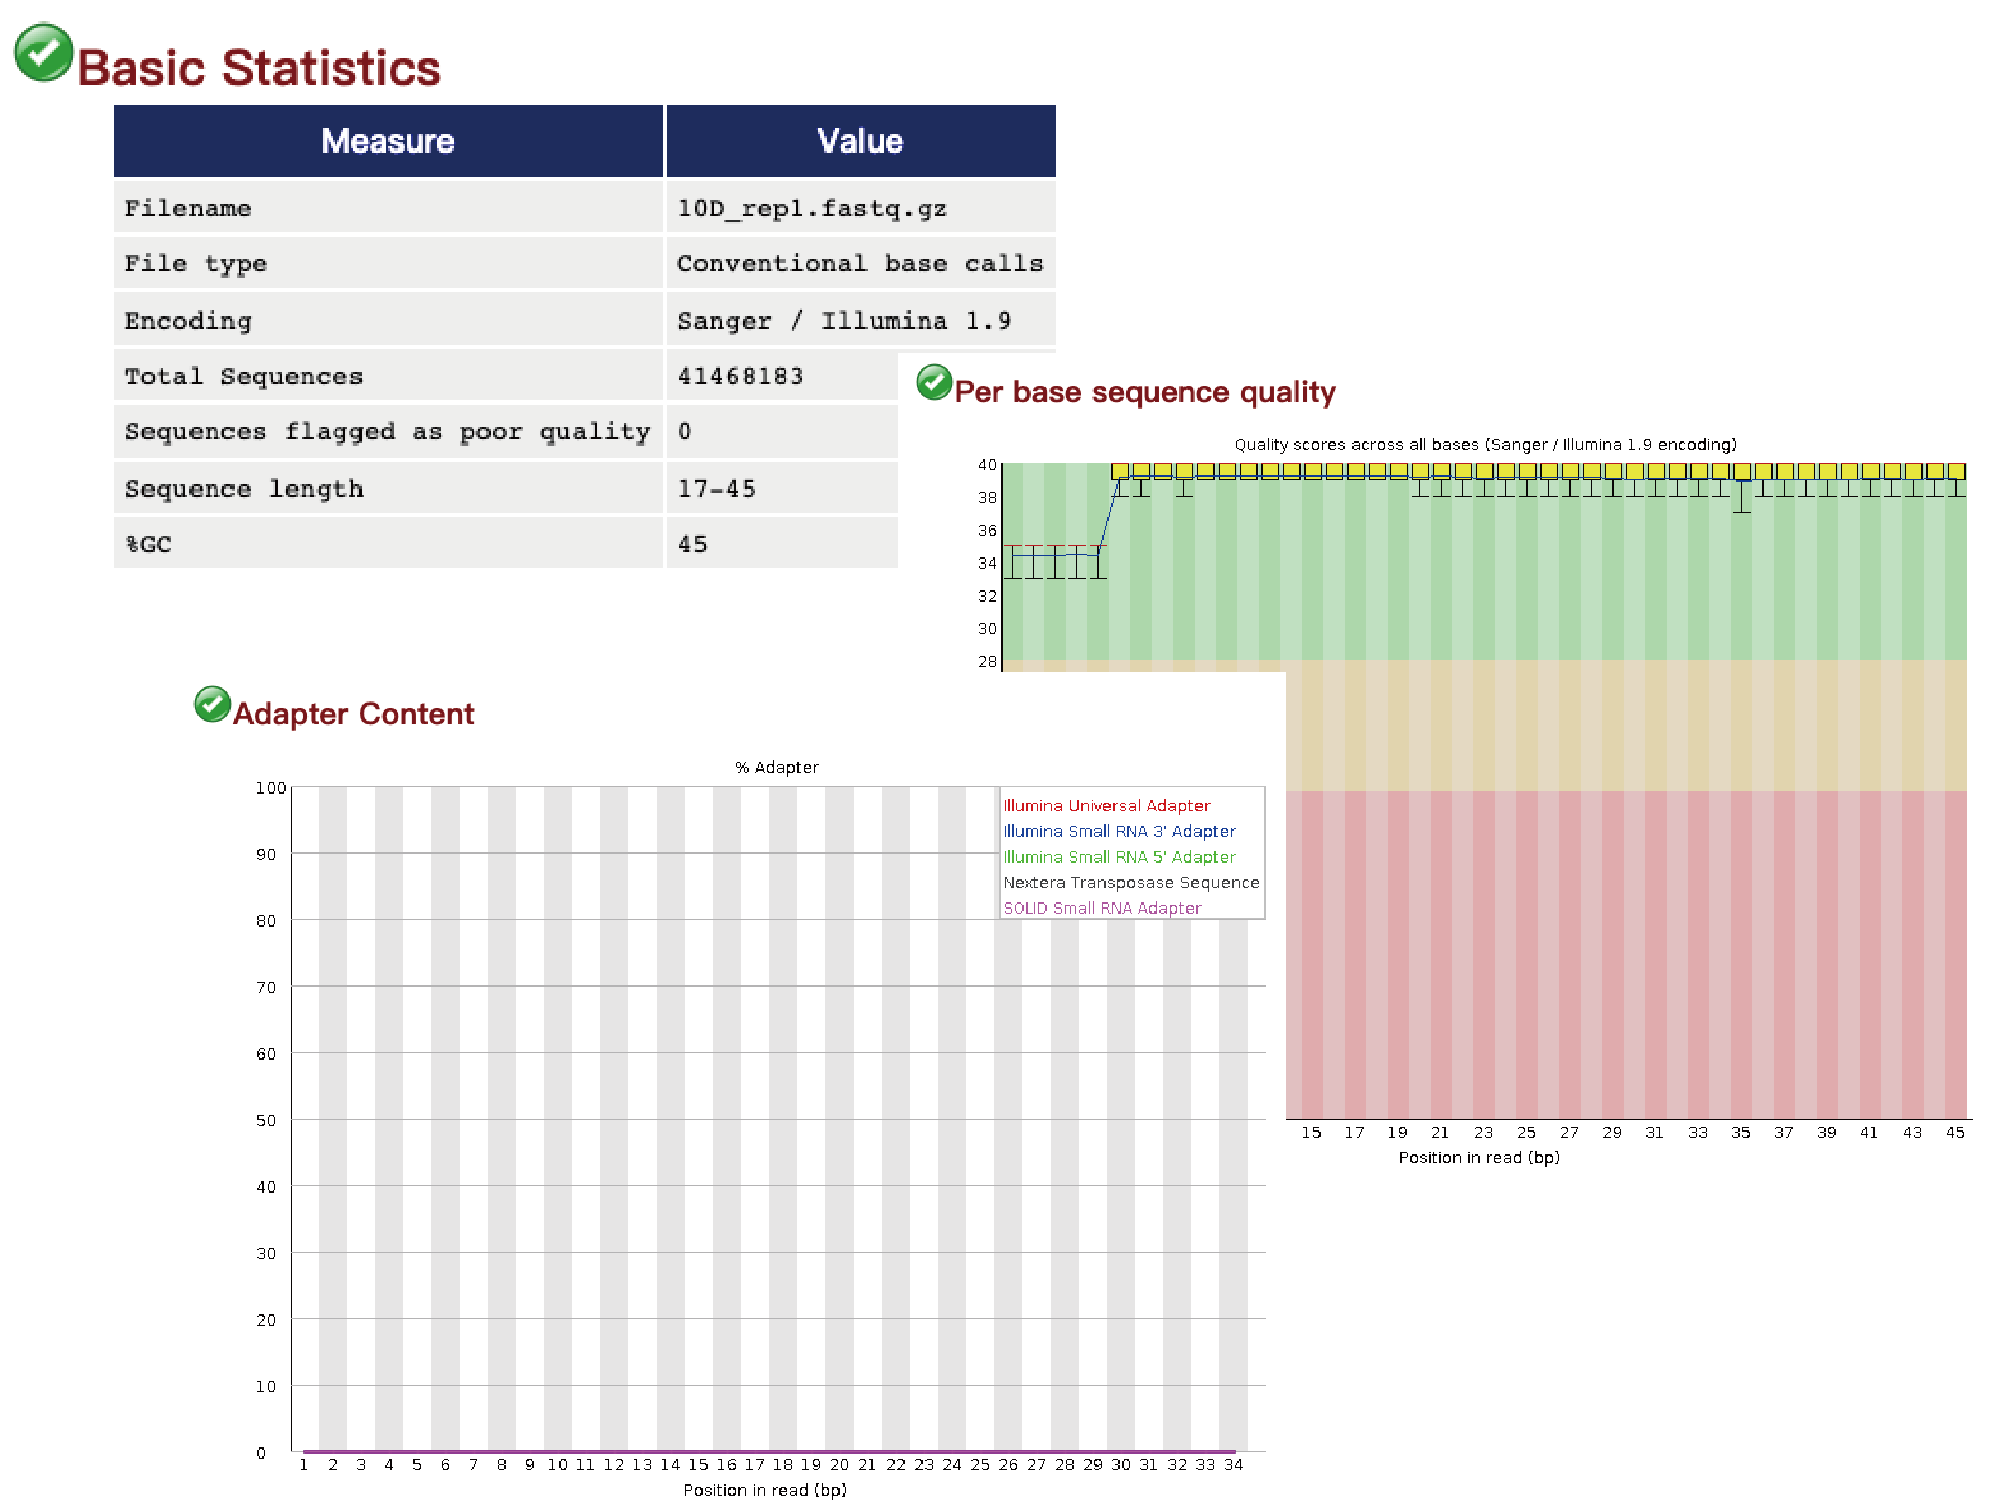Click the pass icon next to Per base sequence quality

tap(934, 382)
